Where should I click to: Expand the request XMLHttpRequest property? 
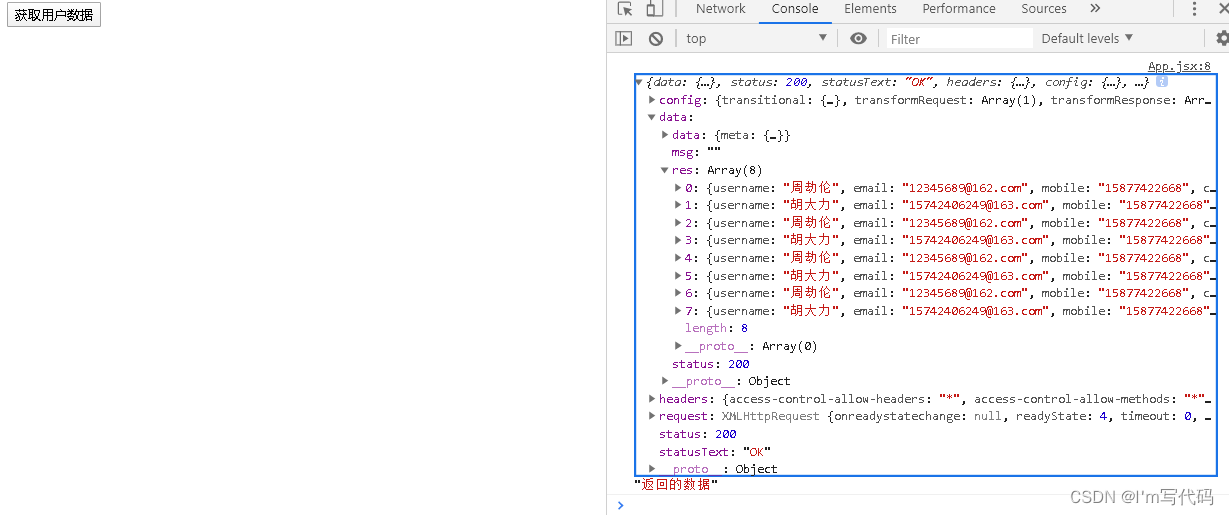coord(652,416)
